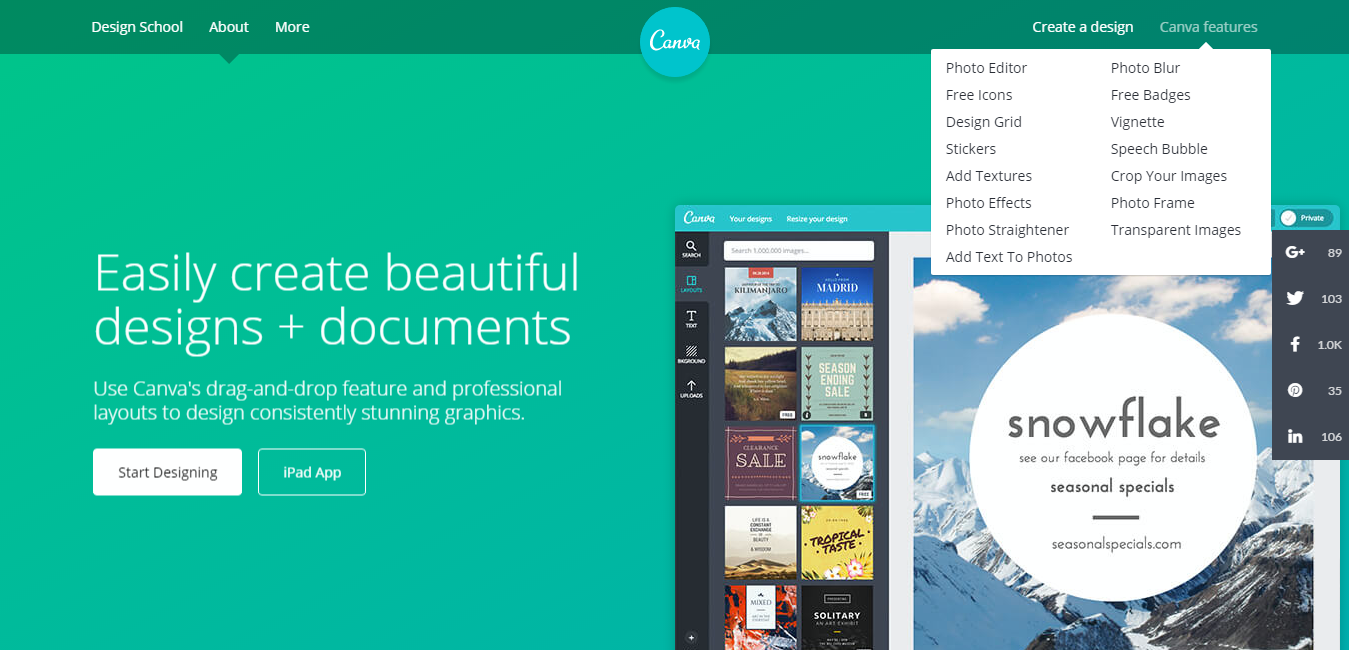The width and height of the screenshot is (1349, 650).
Task: Open the More menu
Action: click(x=292, y=27)
